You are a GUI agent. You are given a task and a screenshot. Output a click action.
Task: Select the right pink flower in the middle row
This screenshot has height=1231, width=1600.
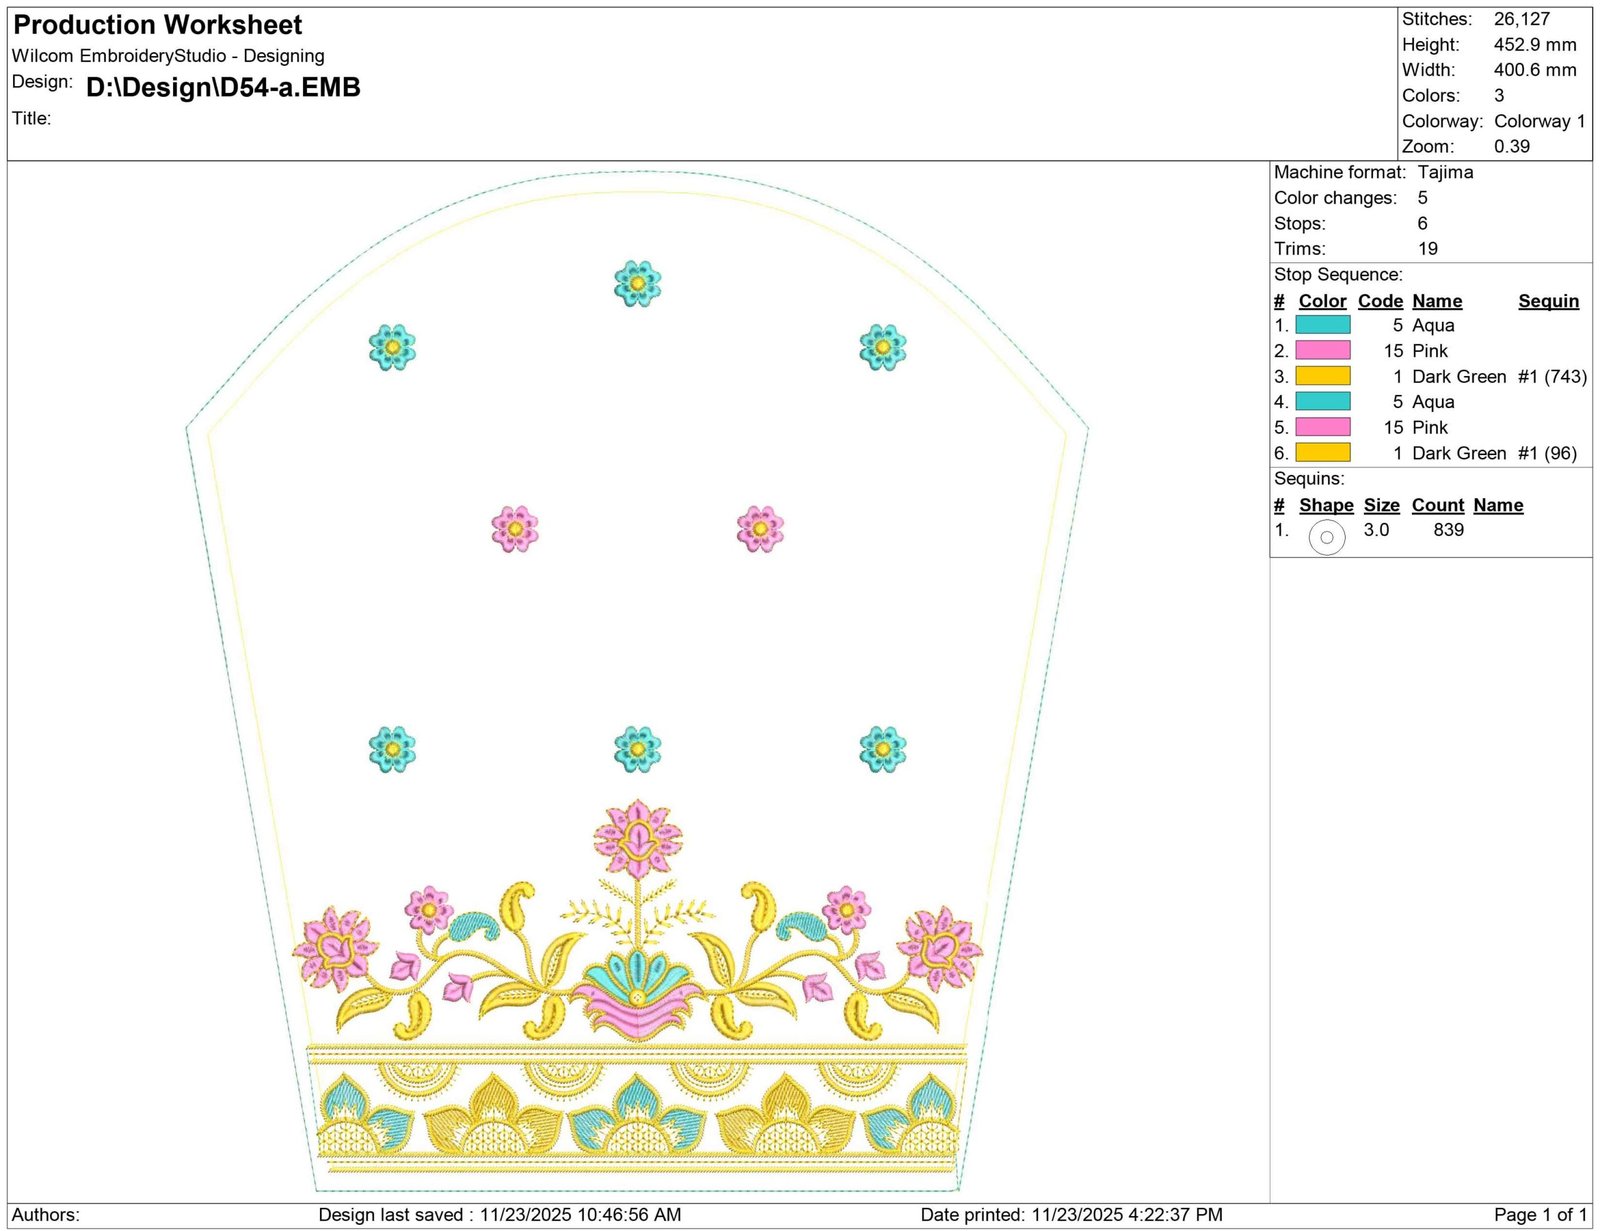(x=760, y=528)
